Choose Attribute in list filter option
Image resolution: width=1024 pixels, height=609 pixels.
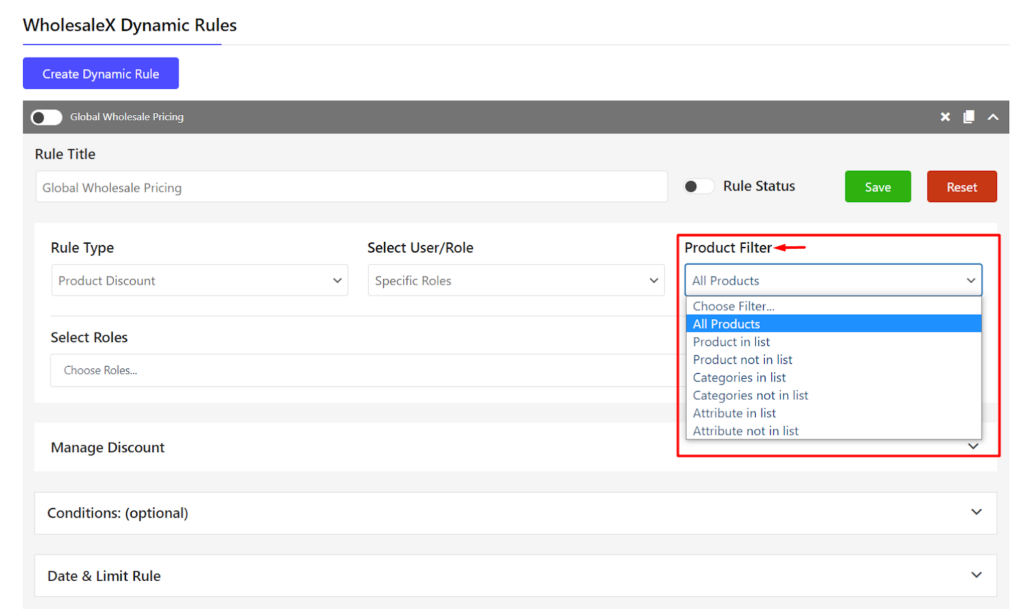coord(833,413)
